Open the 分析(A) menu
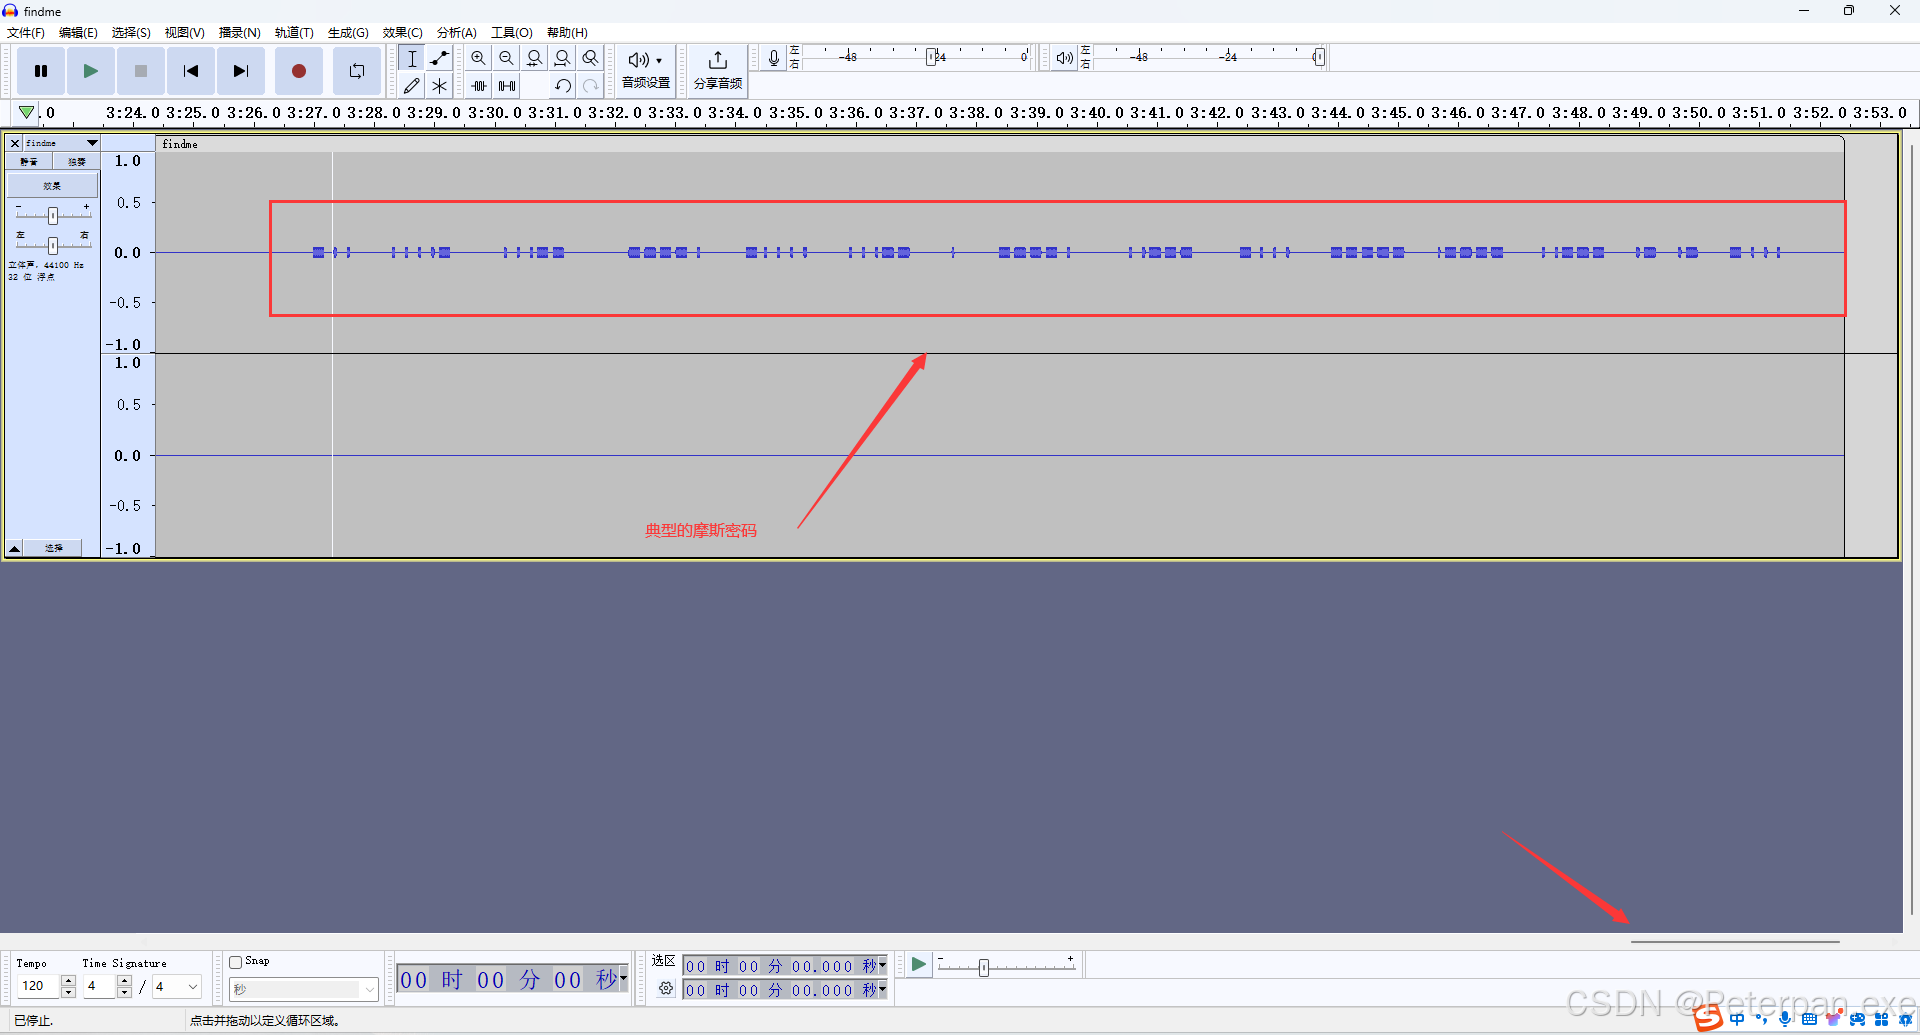This screenshot has height=1035, width=1920. pyautogui.click(x=456, y=33)
